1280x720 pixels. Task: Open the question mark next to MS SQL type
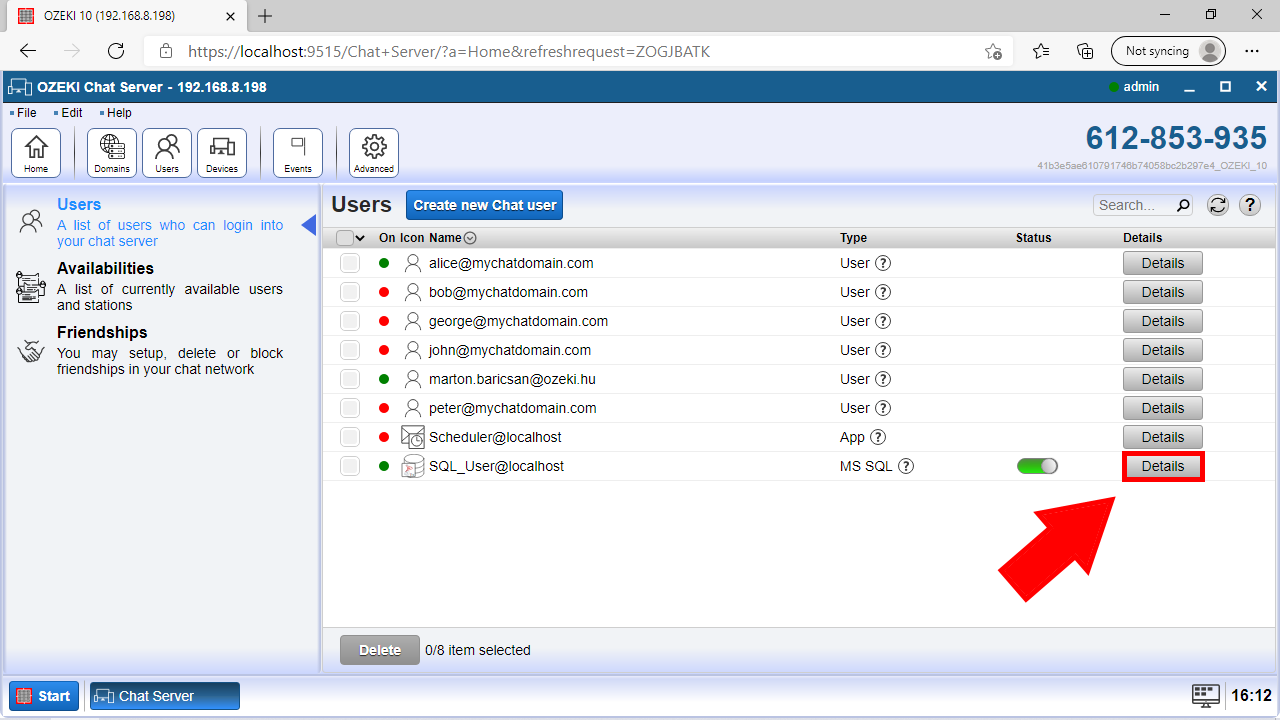[906, 465]
